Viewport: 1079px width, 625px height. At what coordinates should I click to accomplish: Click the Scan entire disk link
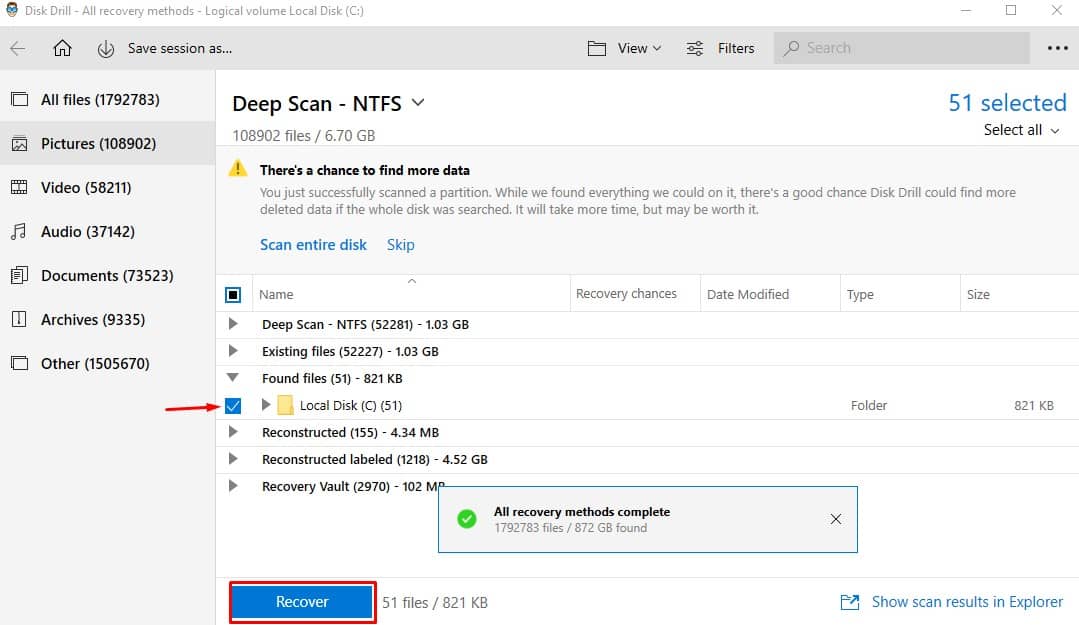pyautogui.click(x=313, y=244)
